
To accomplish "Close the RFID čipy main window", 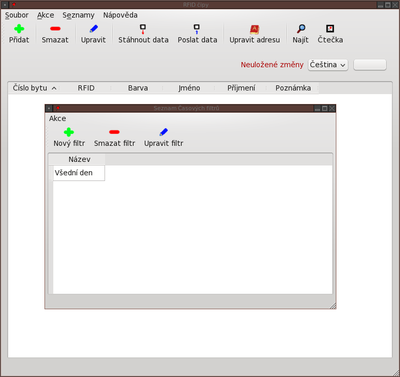I will point(395,5).
